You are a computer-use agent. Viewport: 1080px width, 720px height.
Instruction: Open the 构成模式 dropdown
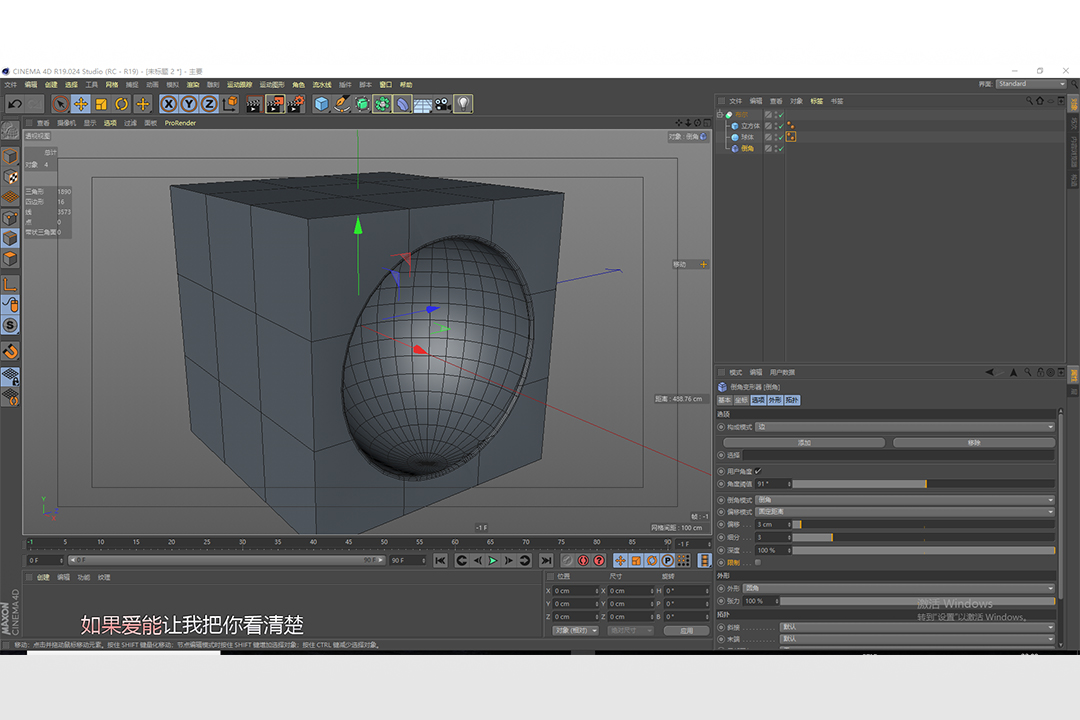point(904,427)
